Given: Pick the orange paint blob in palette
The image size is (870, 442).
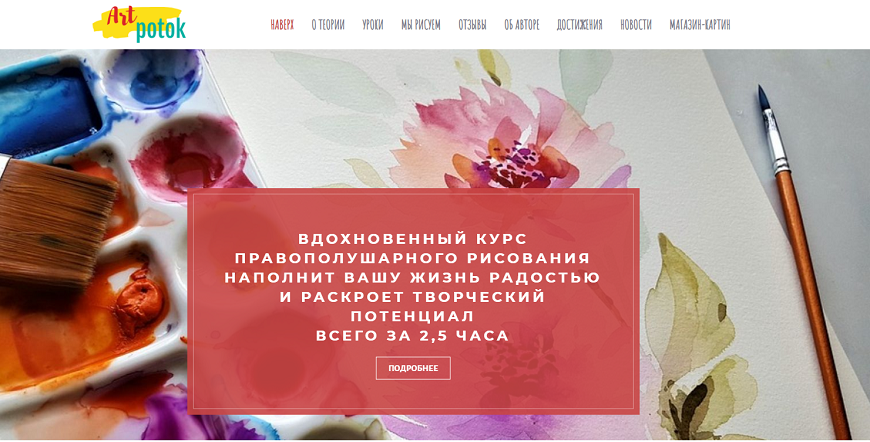Looking at the screenshot, I should click(x=140, y=301).
